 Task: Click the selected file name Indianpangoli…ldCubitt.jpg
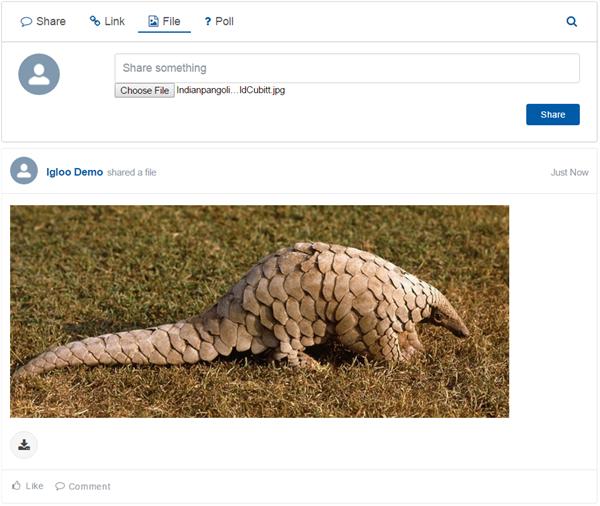pos(231,90)
